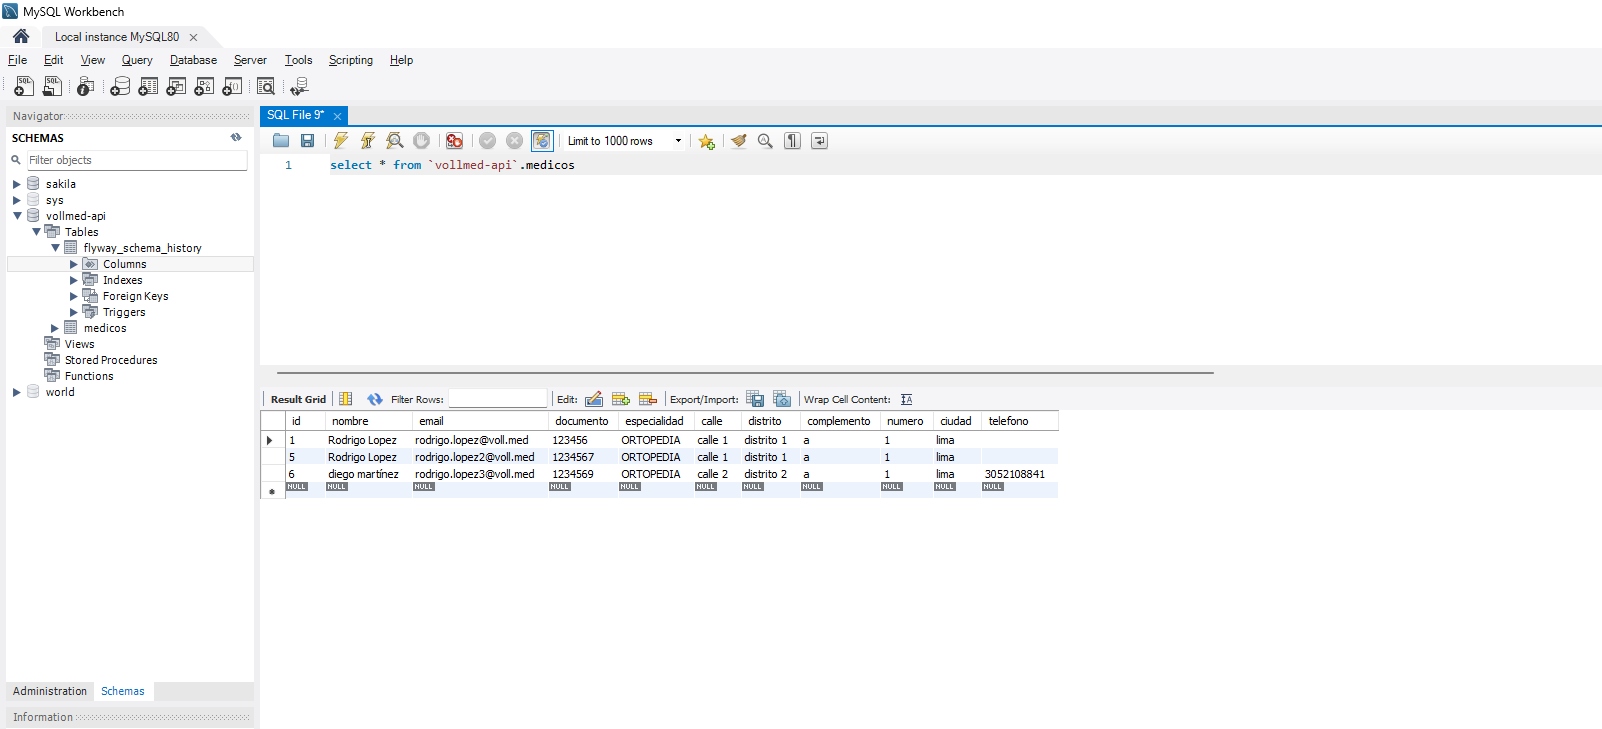Screen dimensions: 1602x729
Task: Create a new schema in connected server
Action: pos(120,87)
